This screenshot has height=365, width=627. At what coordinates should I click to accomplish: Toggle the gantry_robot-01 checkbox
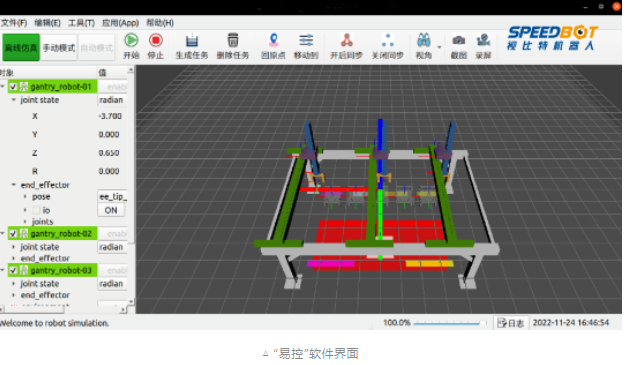pos(13,86)
